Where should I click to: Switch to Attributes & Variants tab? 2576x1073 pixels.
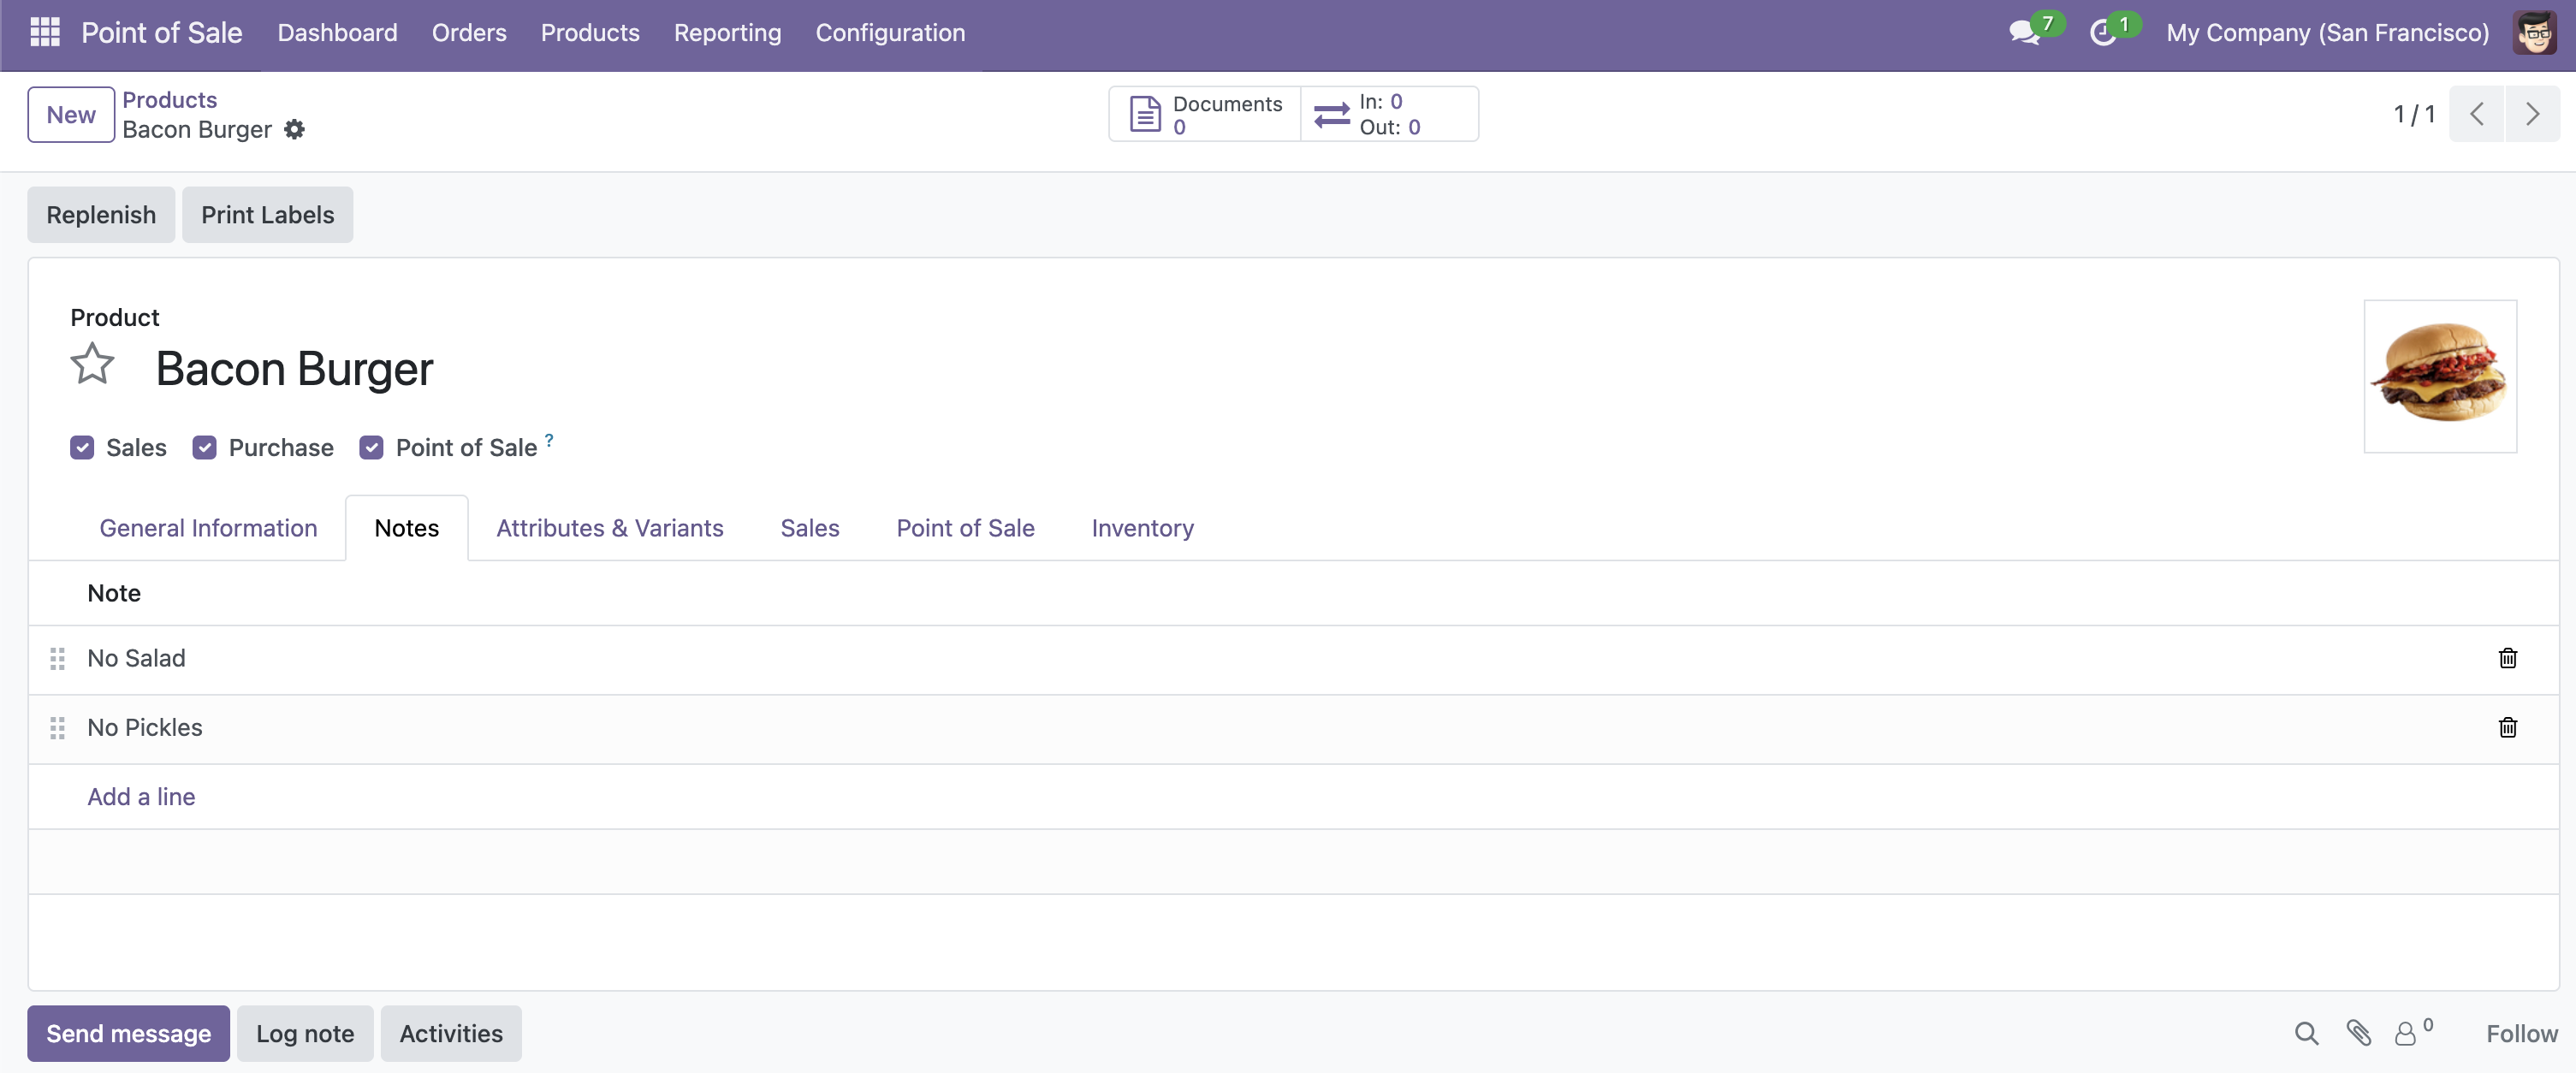610,528
